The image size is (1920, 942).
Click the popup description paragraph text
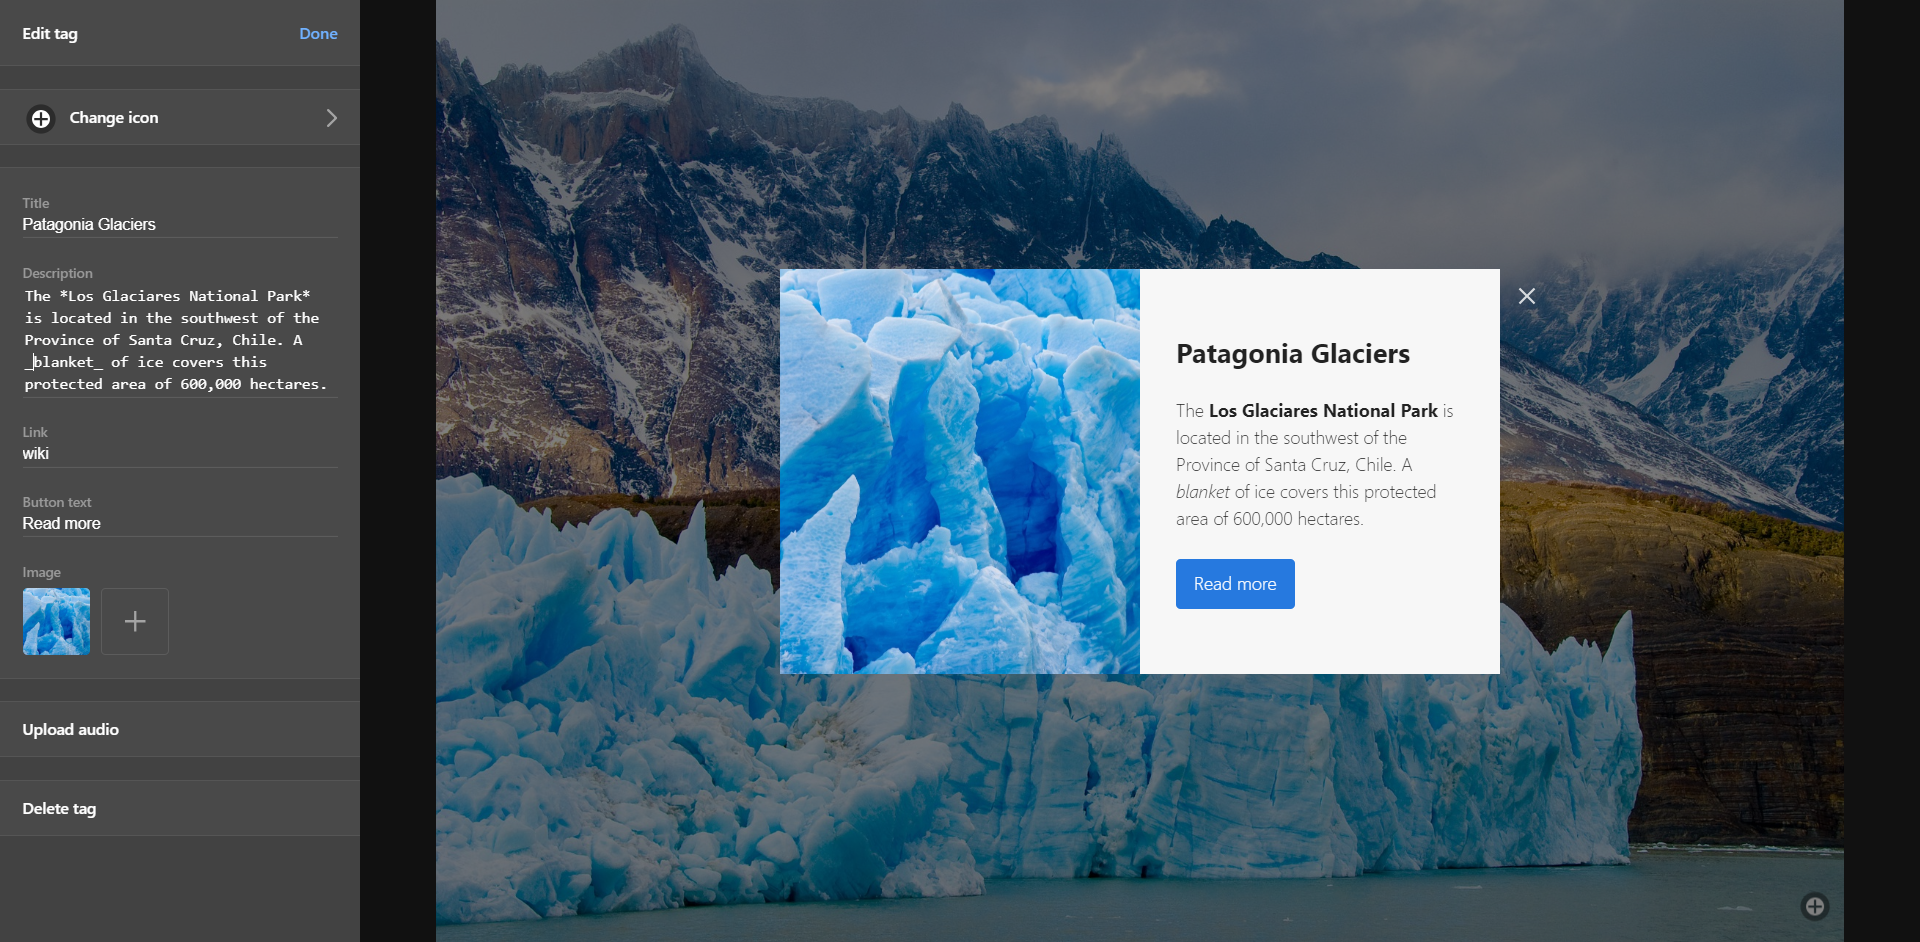pyautogui.click(x=1315, y=465)
